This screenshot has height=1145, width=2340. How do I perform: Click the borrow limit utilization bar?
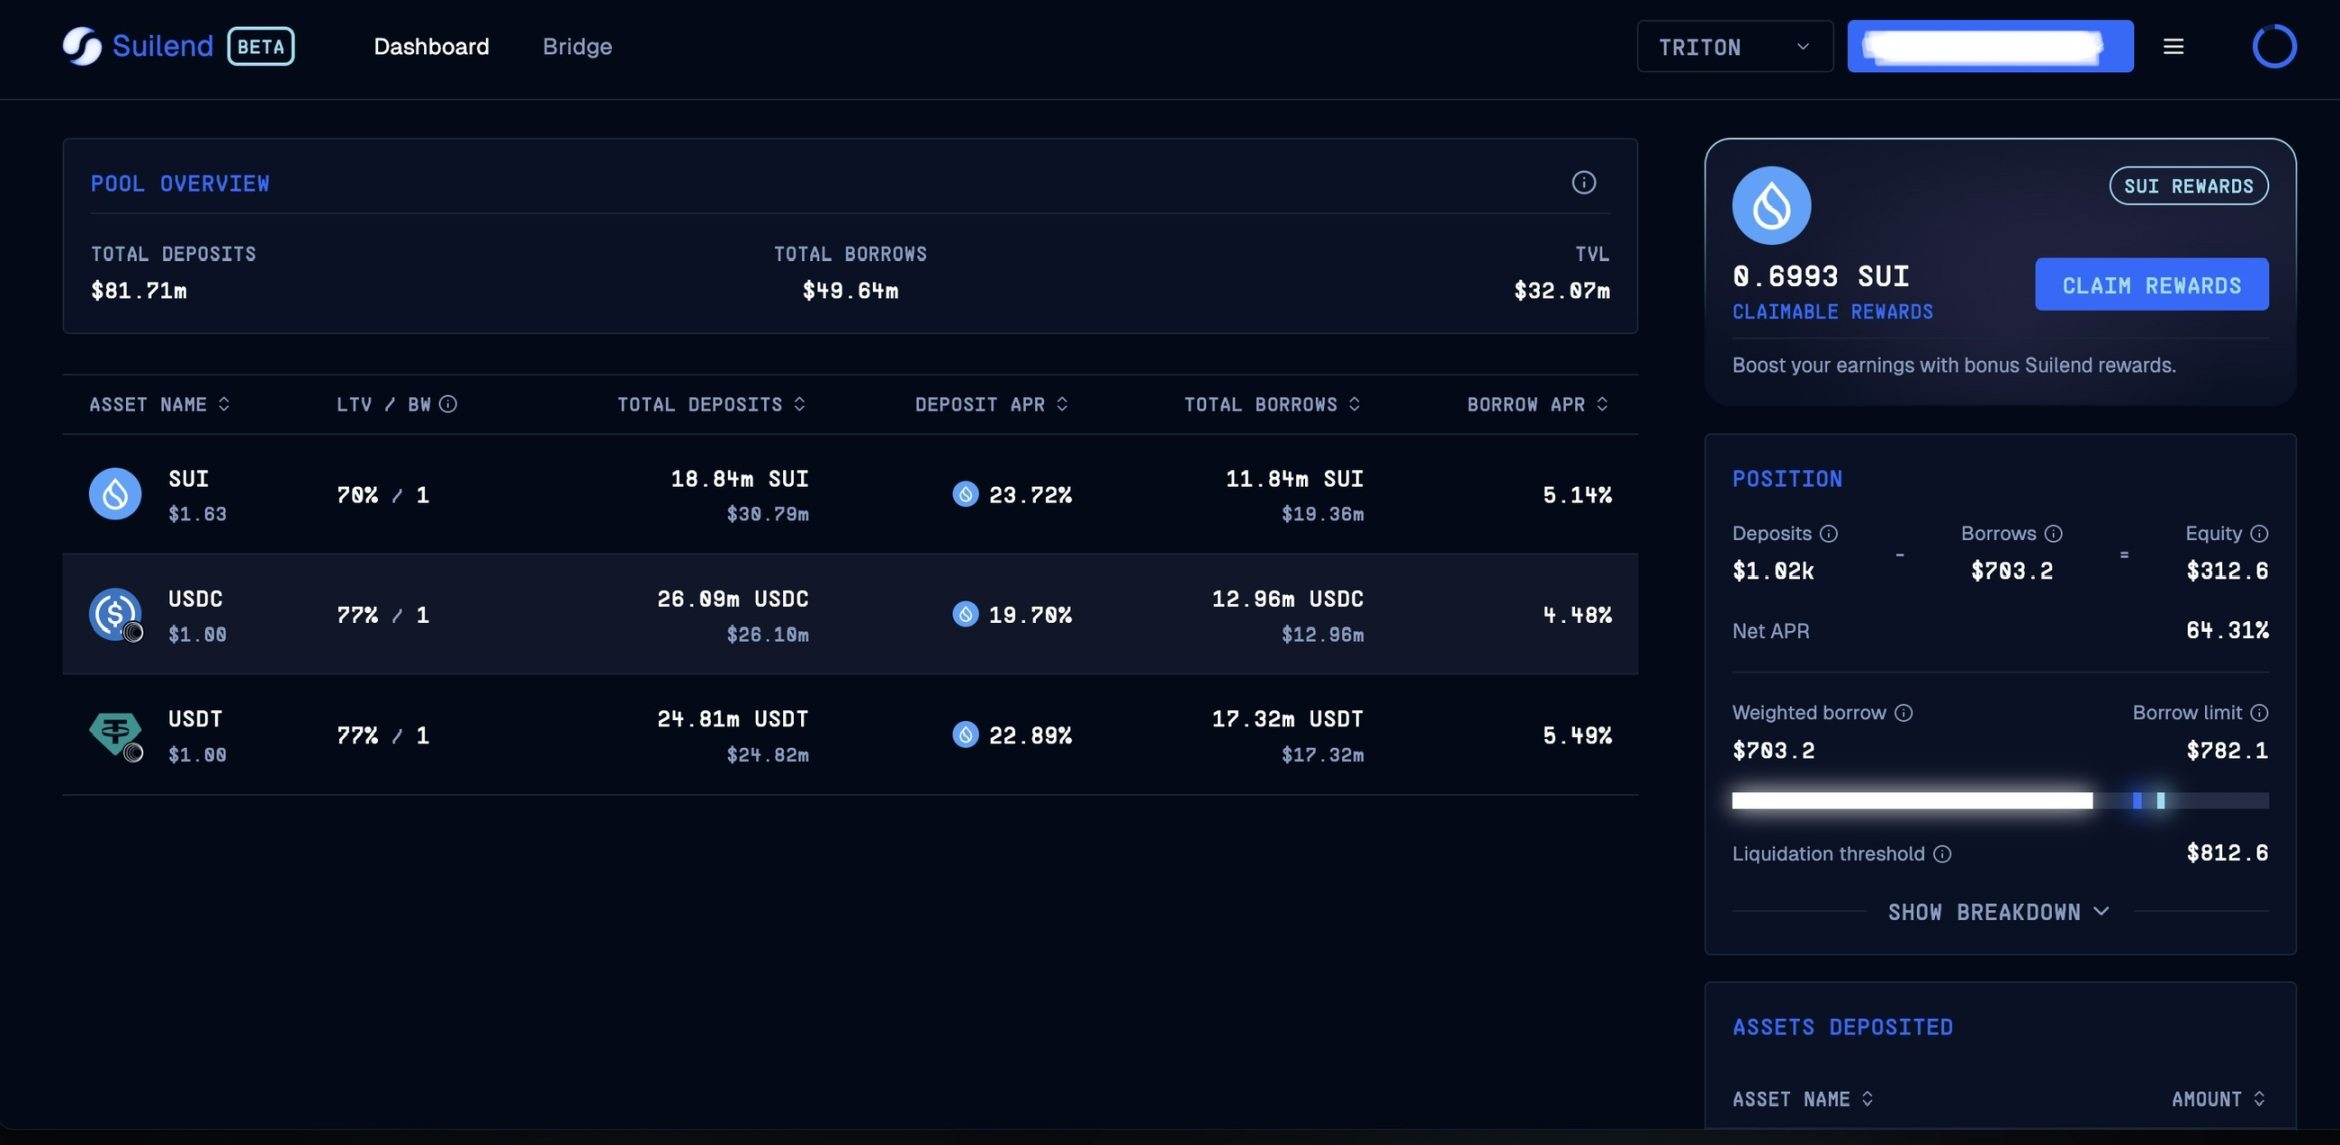point(1999,801)
